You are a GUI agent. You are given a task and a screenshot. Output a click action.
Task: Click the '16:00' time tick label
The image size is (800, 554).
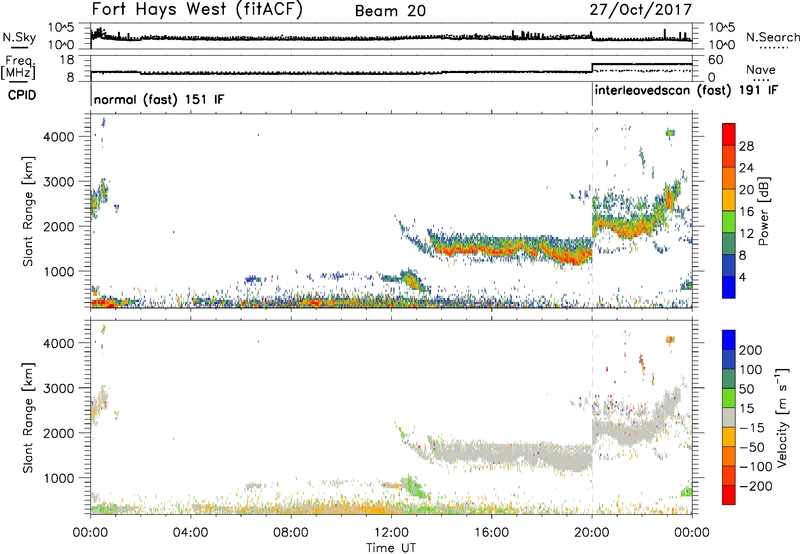click(491, 533)
